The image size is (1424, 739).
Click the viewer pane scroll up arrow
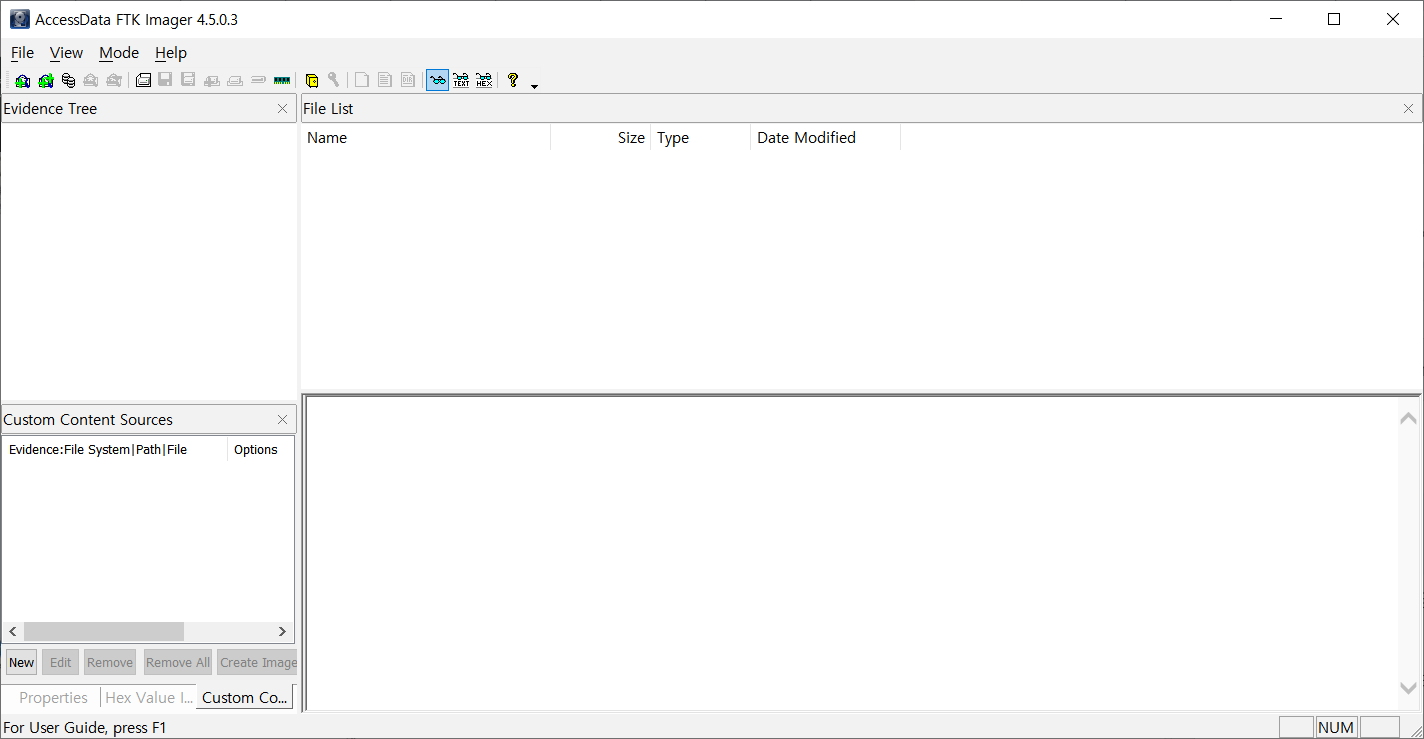coord(1408,419)
